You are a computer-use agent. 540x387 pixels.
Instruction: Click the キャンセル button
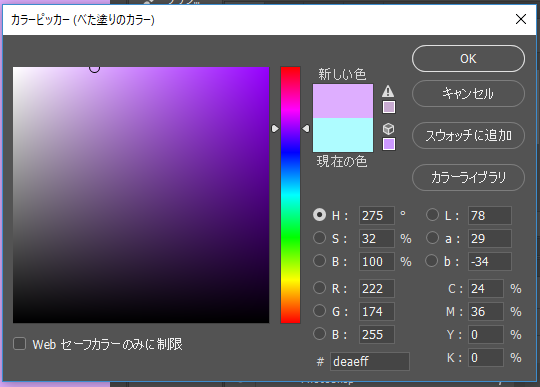coord(468,93)
